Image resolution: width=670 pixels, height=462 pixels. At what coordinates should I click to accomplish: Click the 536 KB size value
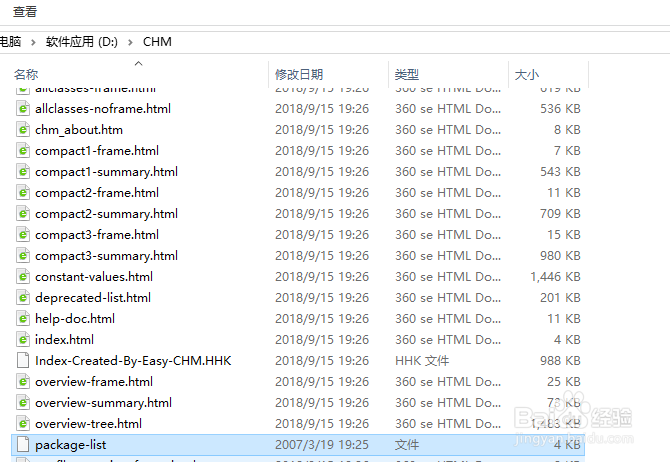click(x=560, y=109)
